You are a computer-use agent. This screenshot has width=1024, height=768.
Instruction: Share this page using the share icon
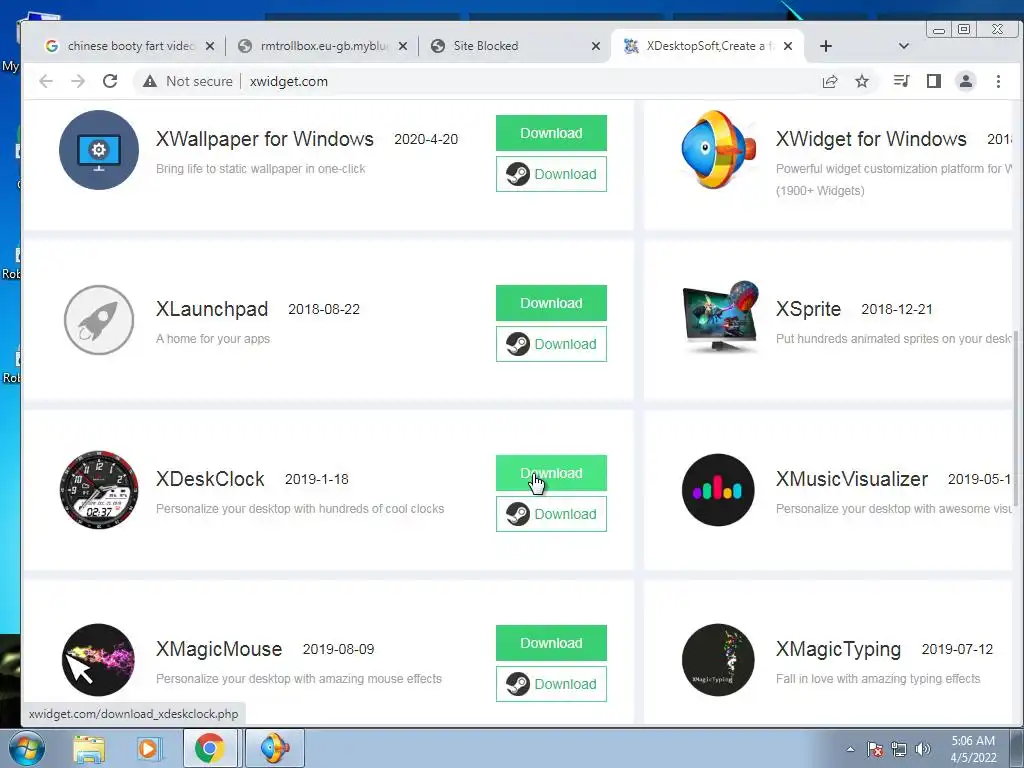(830, 81)
